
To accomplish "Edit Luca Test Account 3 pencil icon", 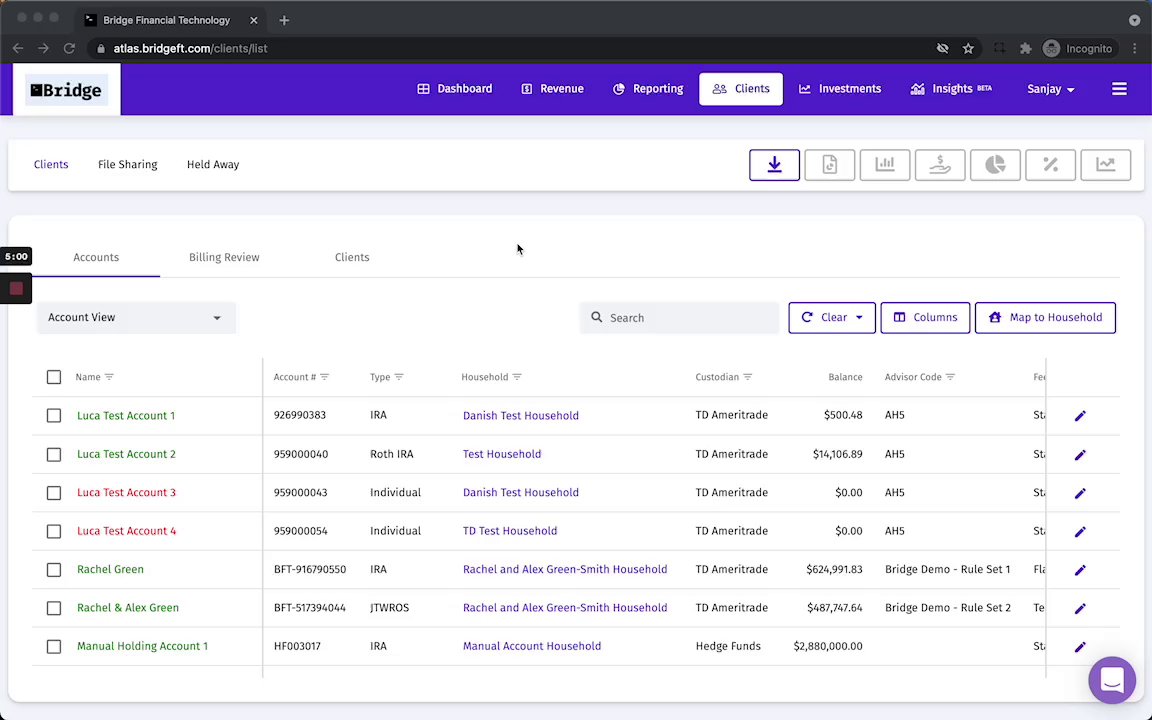I will click(1080, 493).
